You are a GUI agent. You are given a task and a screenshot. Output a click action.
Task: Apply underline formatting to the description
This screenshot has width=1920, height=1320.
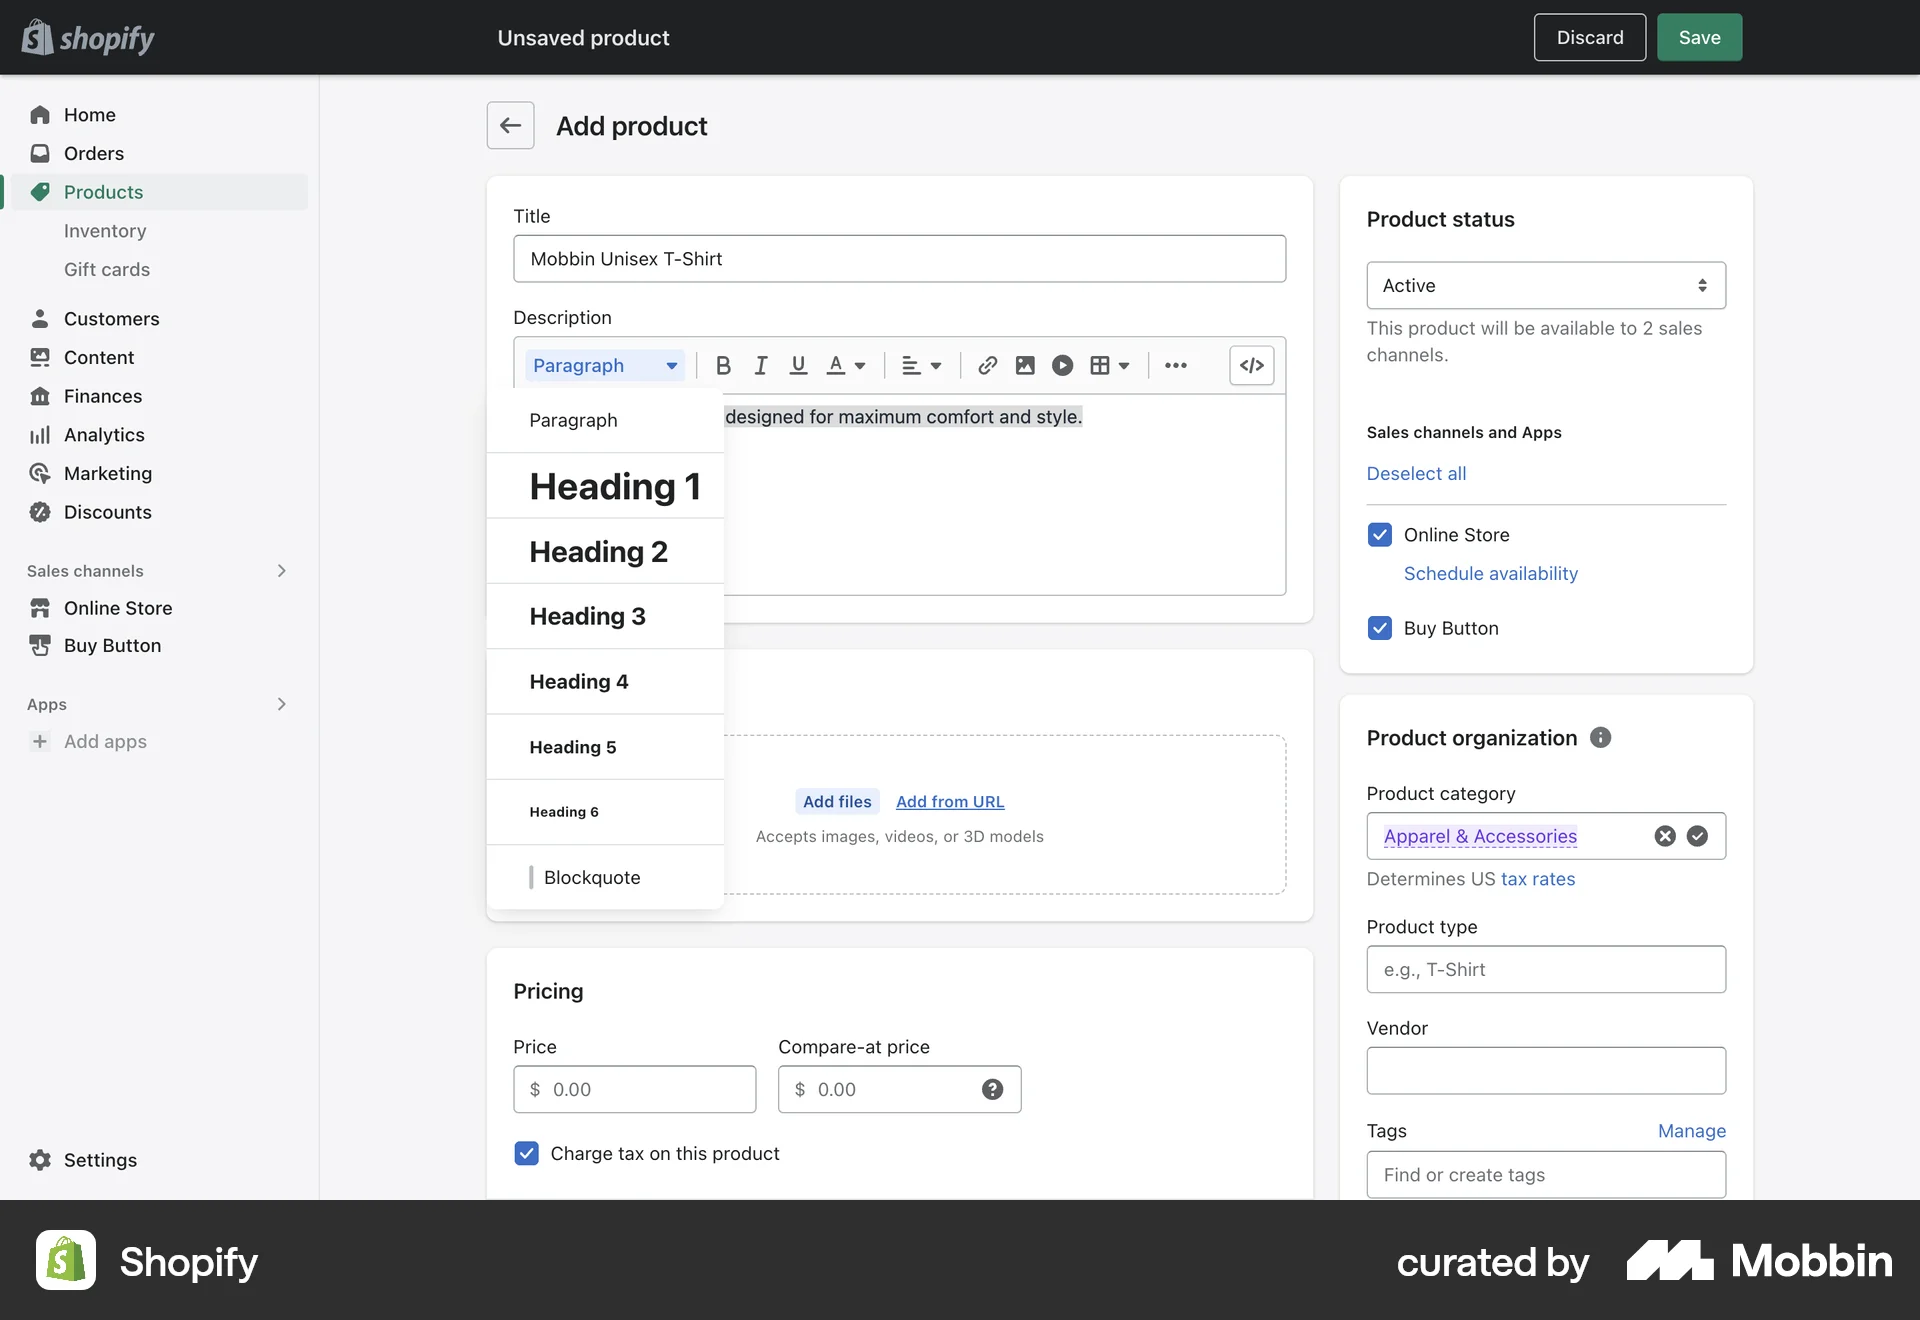click(797, 365)
